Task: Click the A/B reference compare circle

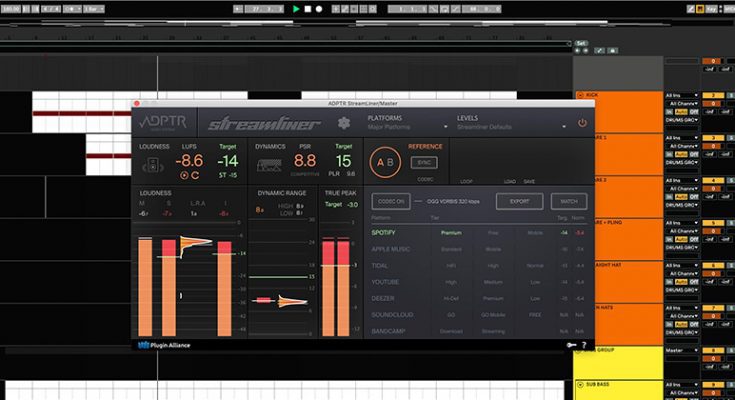Action: 386,161
